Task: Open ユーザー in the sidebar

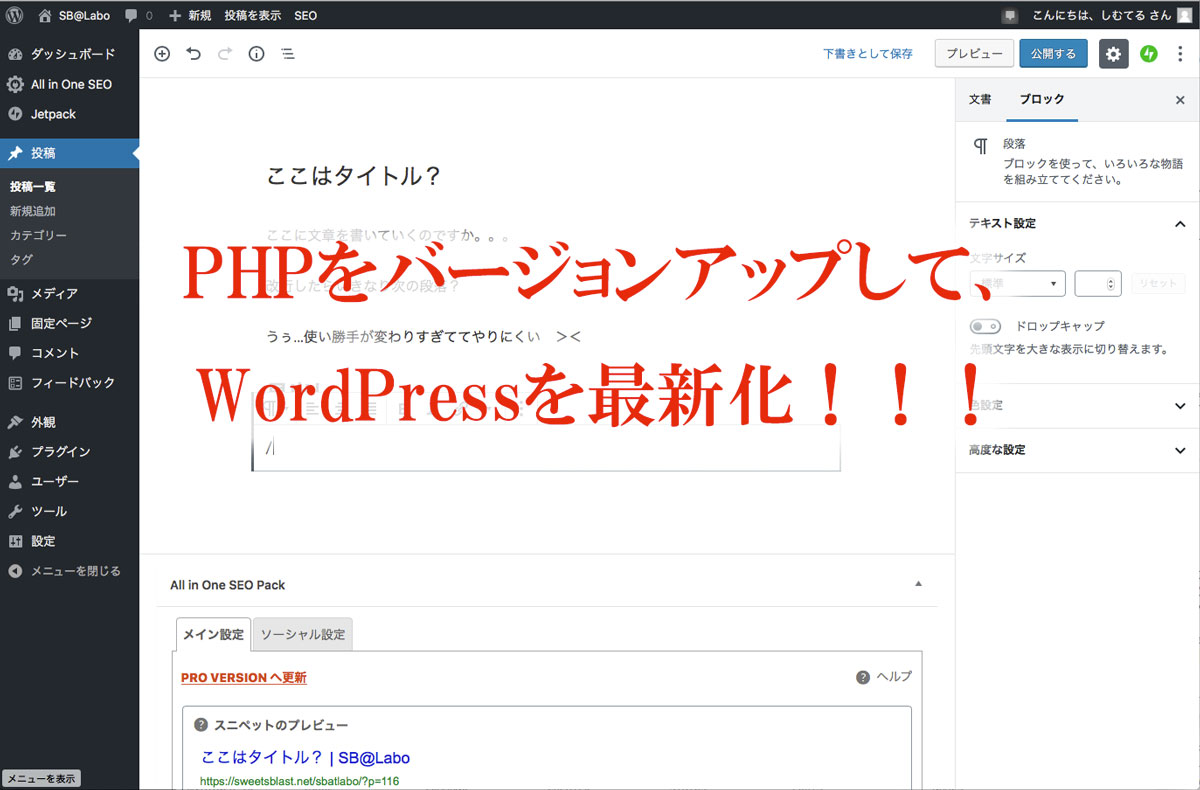Action: coord(69,481)
